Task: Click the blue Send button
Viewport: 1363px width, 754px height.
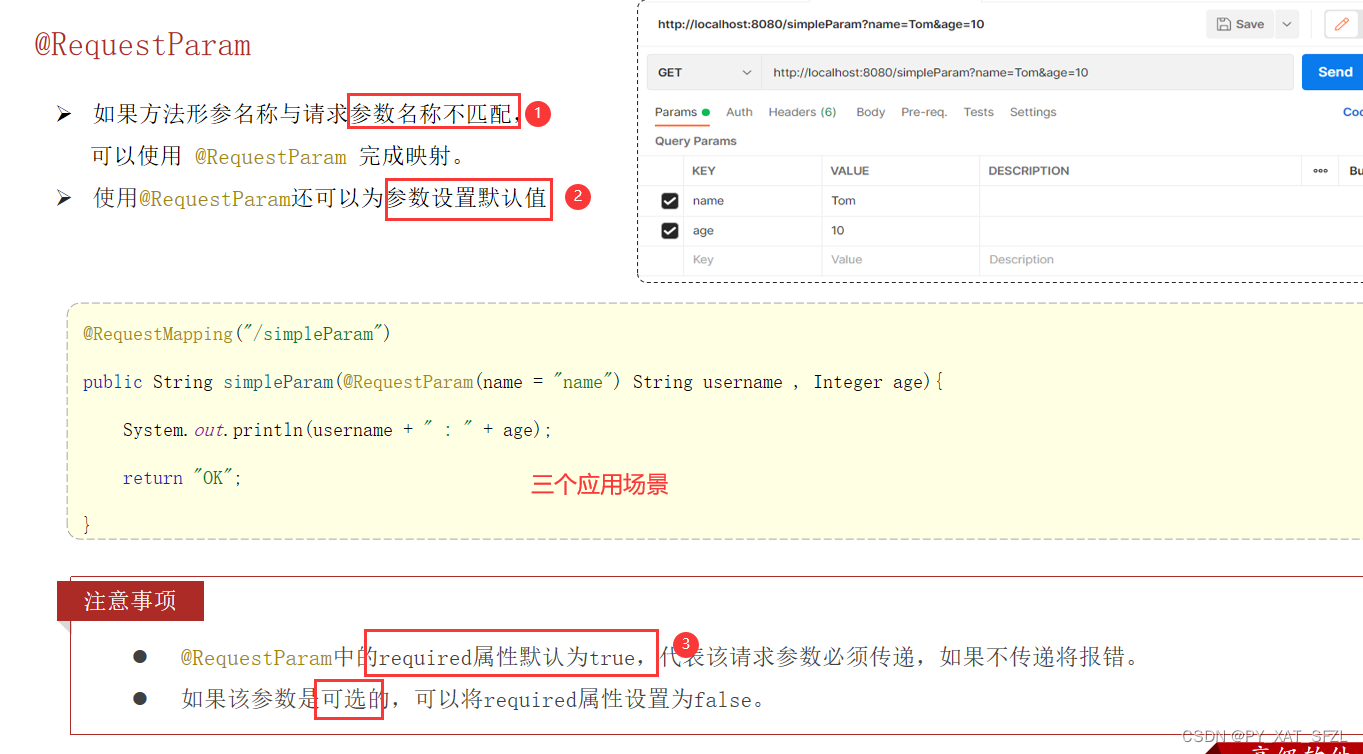Action: tap(1334, 72)
